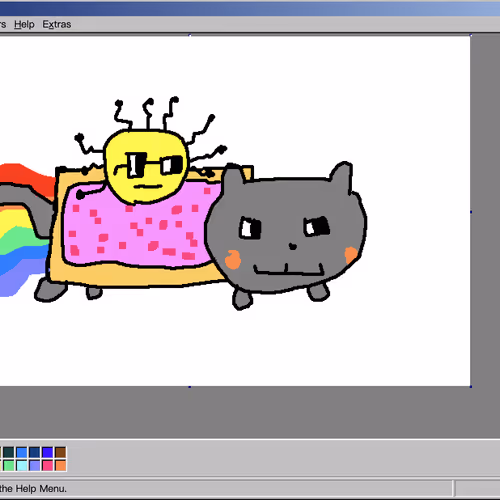Select the indigo violet-blue swatch
The image size is (500, 500).
click(47, 452)
